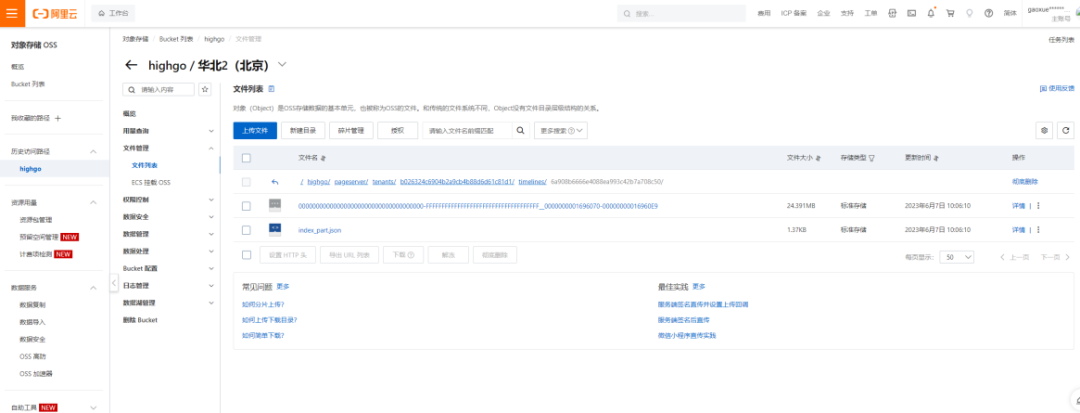Open the Cloud Shell terminal icon
The image size is (1080, 413).
click(911, 13)
